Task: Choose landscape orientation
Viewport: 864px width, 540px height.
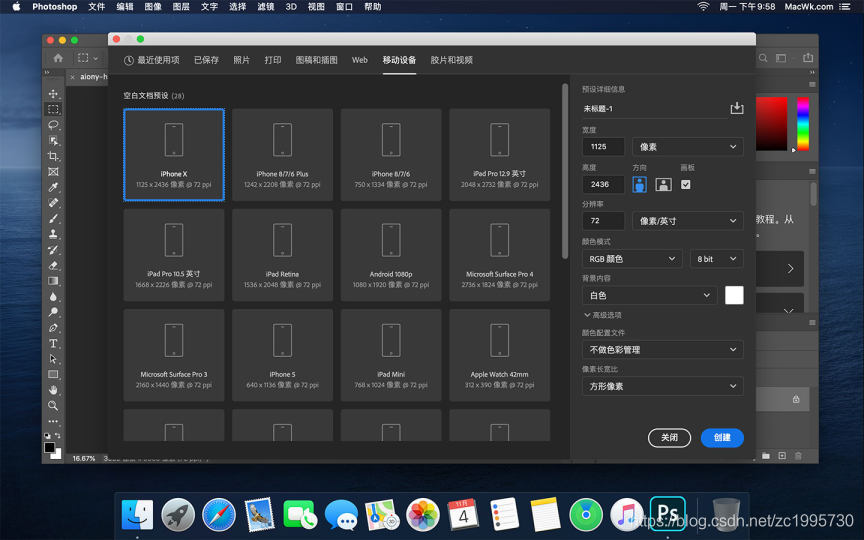Action: 663,185
